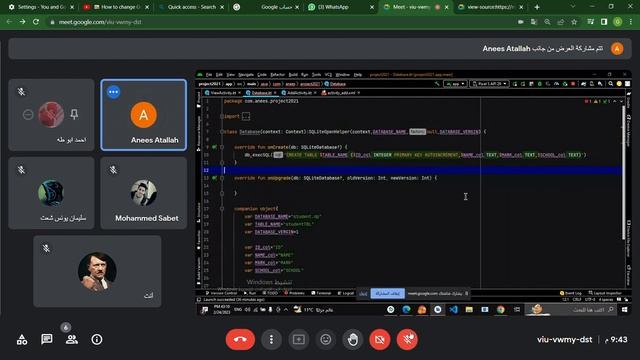
Task: Select the سليمان يونس شعت participant tile
Action: [x=51, y=193]
